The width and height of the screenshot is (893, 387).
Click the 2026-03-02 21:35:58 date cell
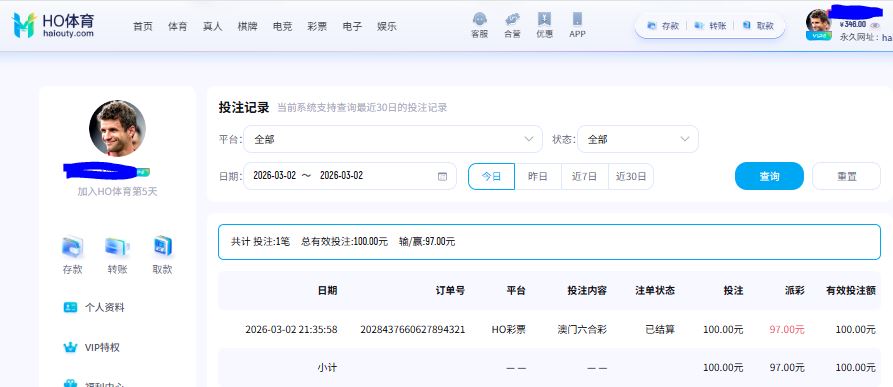click(291, 330)
